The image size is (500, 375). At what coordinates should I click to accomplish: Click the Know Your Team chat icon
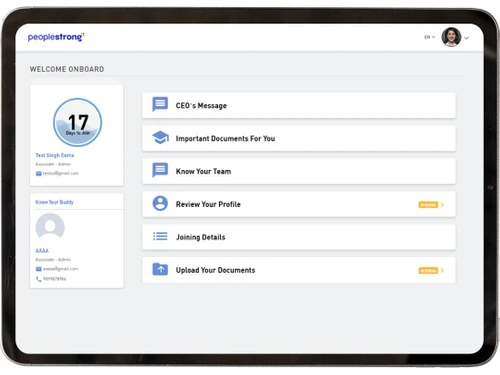160,170
